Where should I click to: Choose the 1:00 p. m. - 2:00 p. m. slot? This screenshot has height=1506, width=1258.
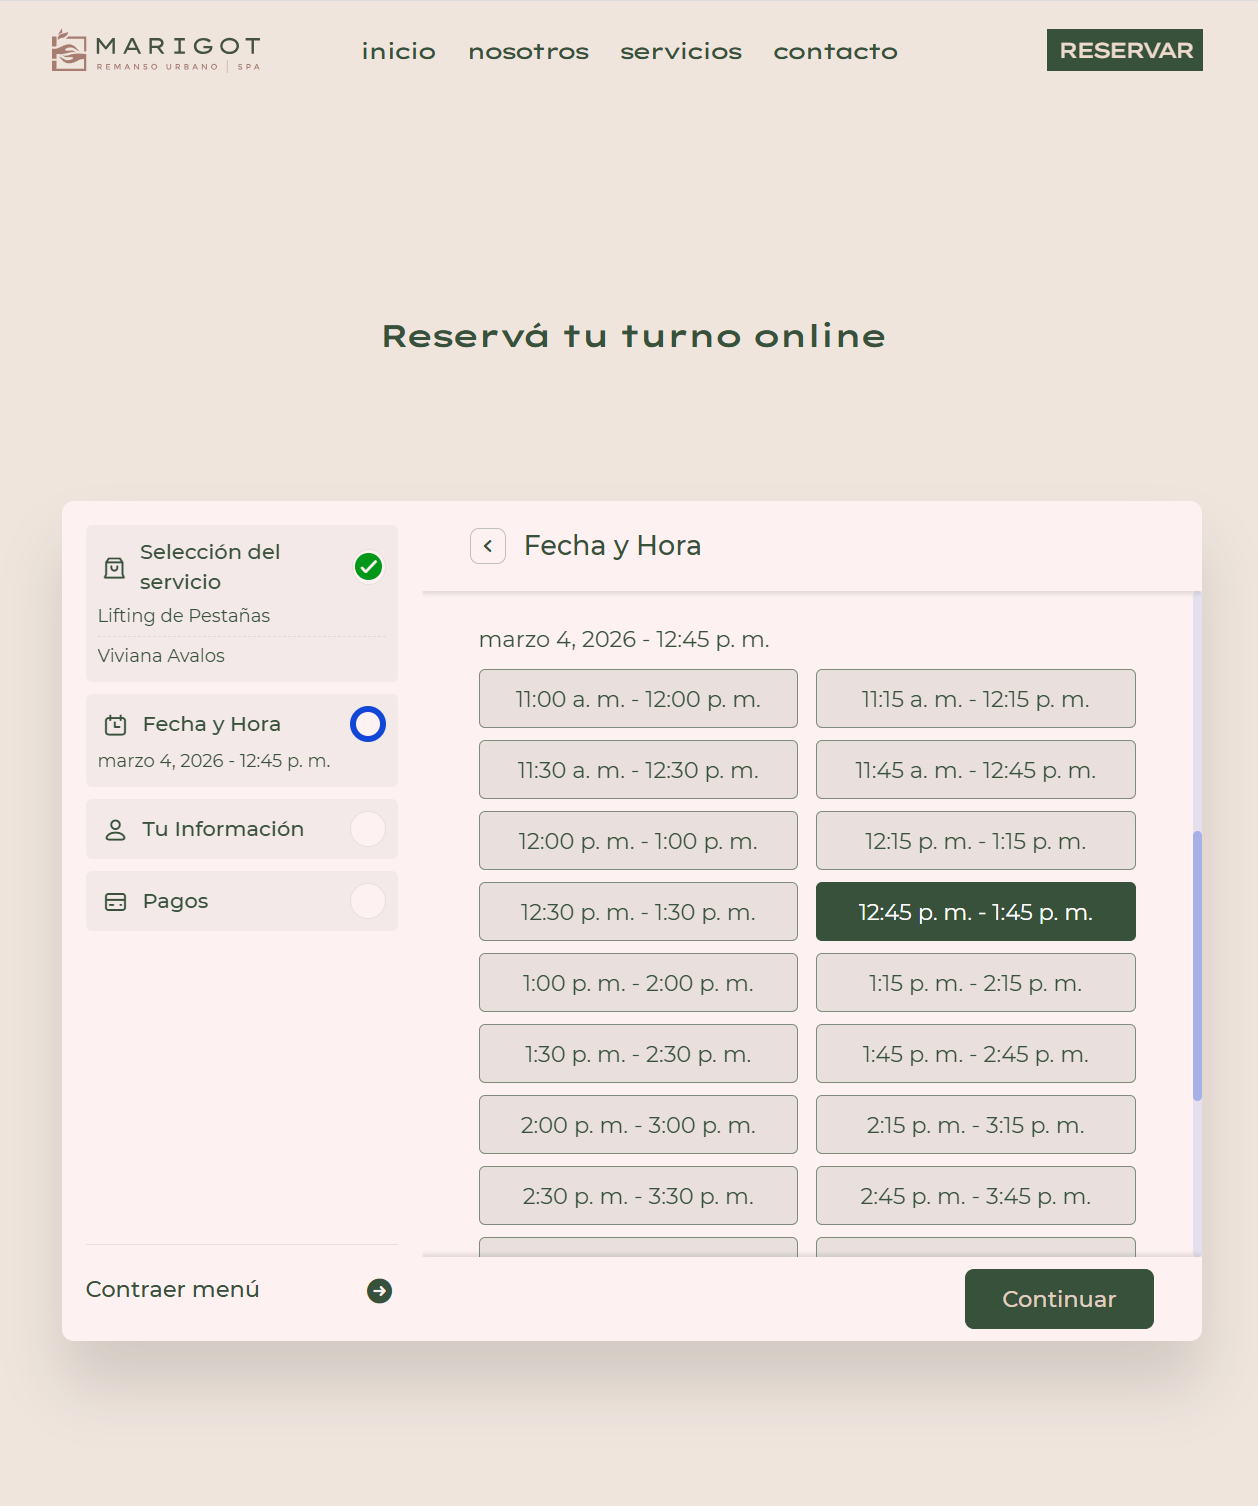638,983
